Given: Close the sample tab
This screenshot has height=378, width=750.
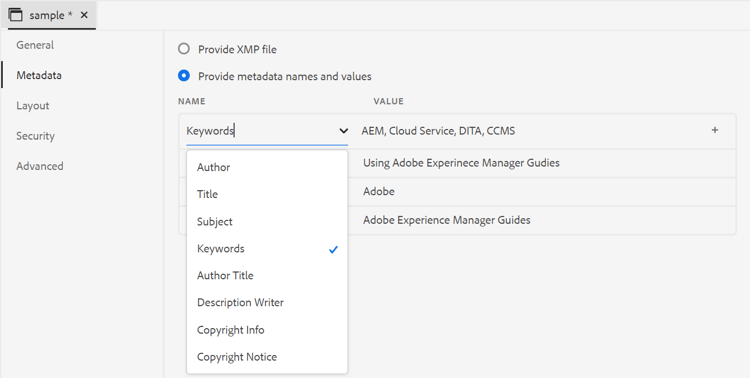Looking at the screenshot, I should tap(84, 15).
